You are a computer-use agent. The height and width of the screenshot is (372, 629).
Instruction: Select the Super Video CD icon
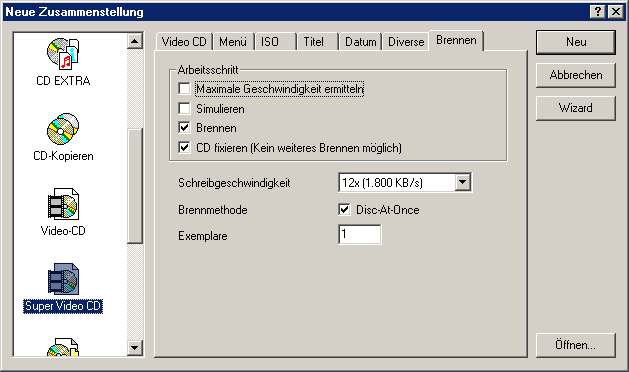(63, 279)
